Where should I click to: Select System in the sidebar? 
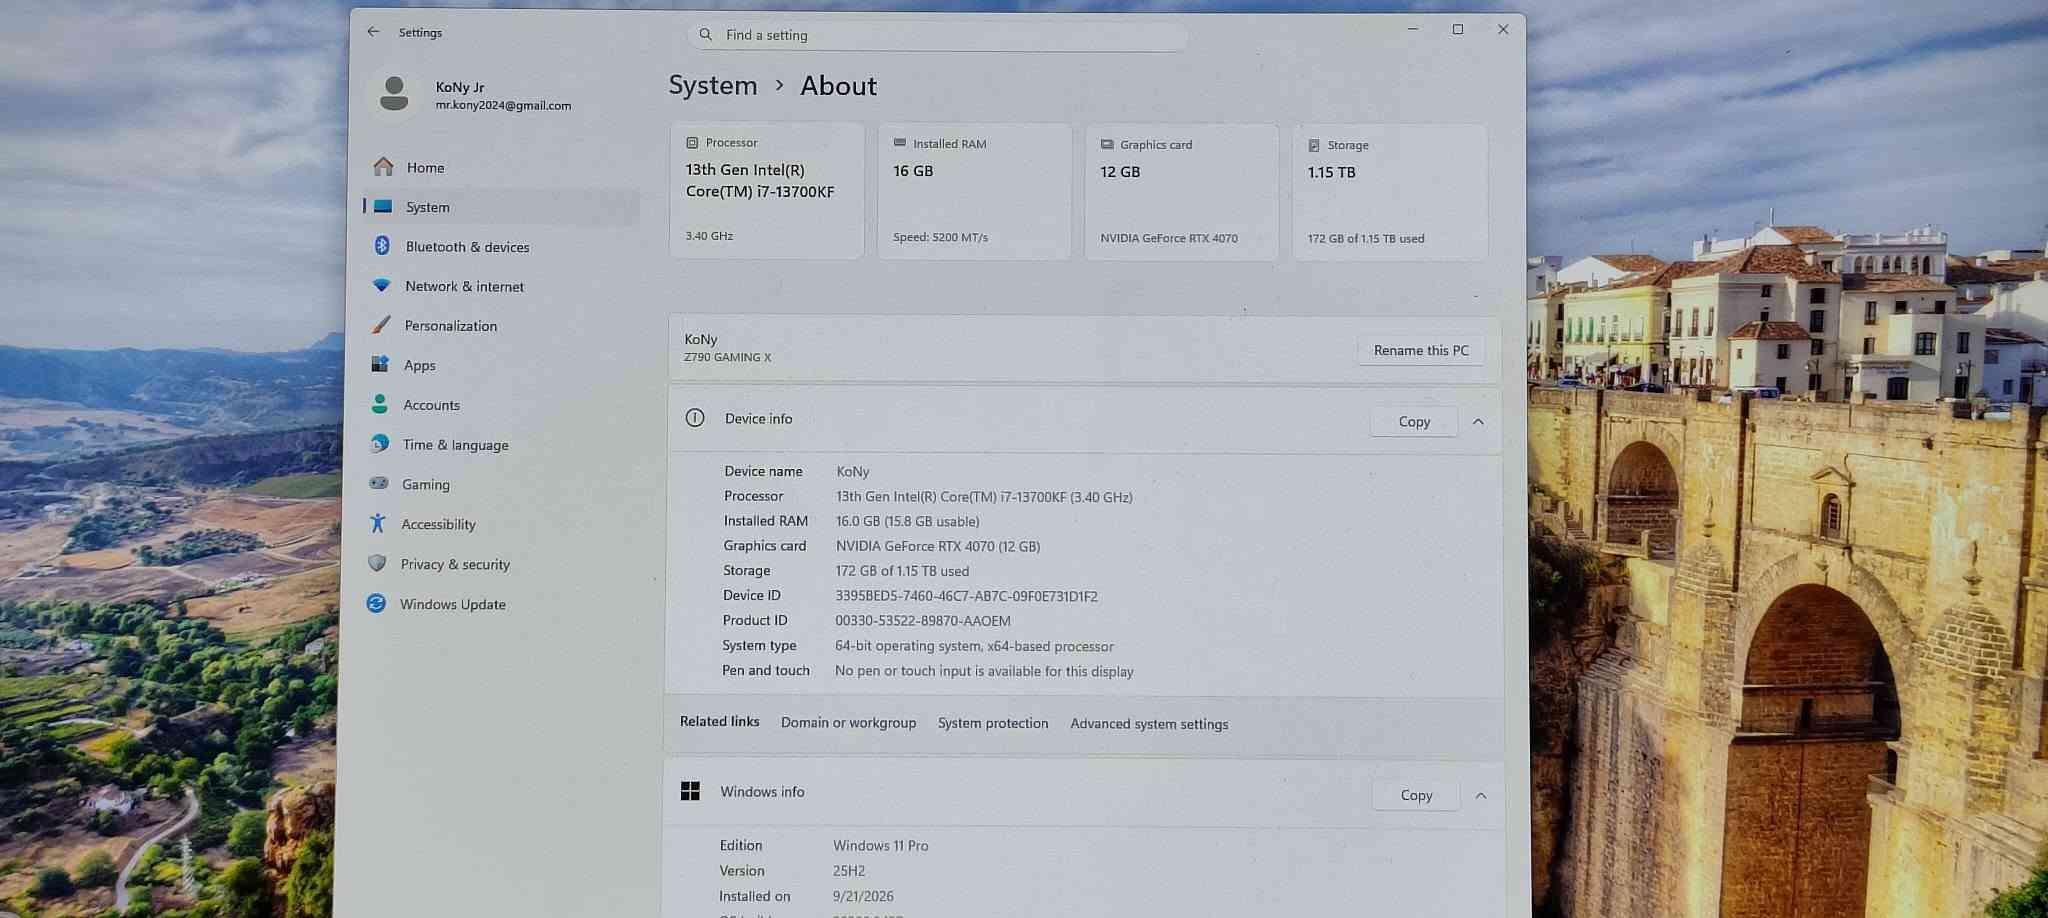(x=502, y=207)
